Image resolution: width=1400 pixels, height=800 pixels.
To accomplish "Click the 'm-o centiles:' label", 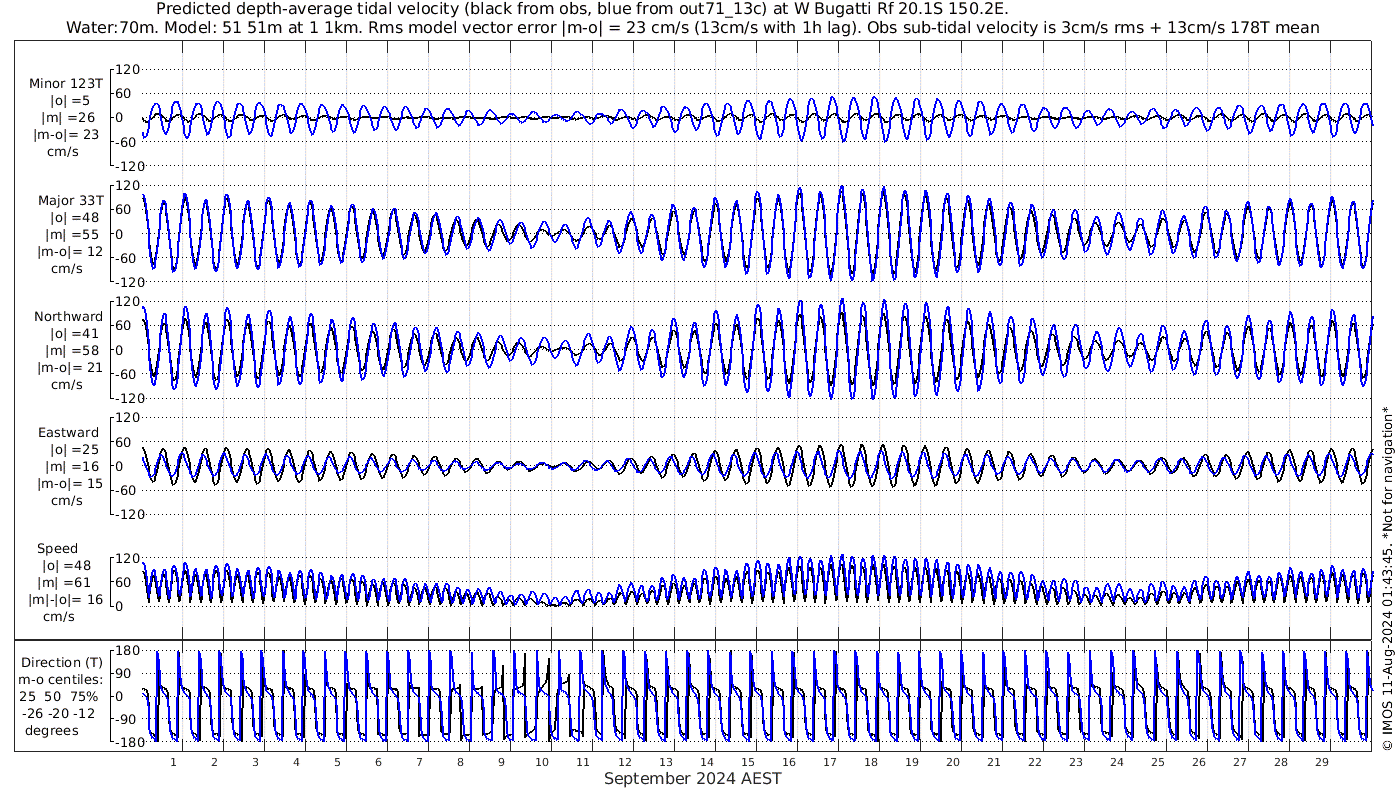I will [59, 679].
